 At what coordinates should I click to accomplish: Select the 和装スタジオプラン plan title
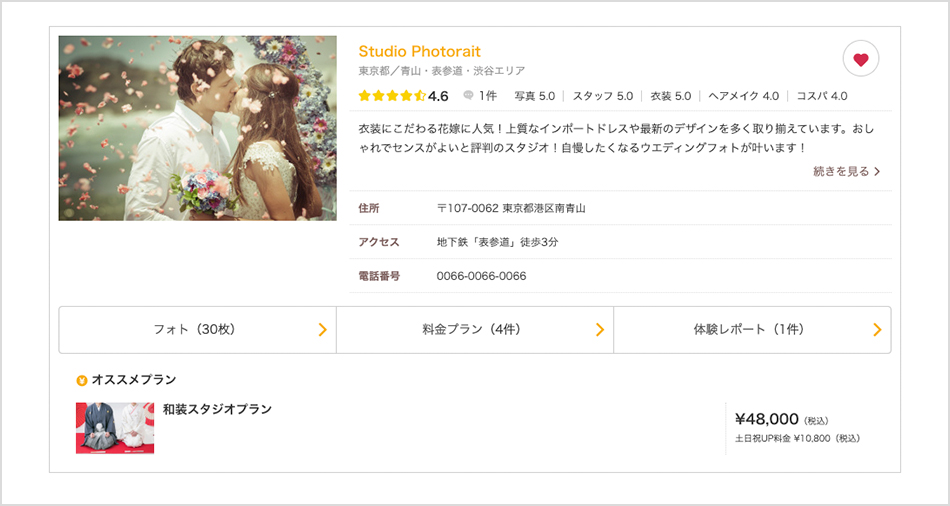click(217, 409)
